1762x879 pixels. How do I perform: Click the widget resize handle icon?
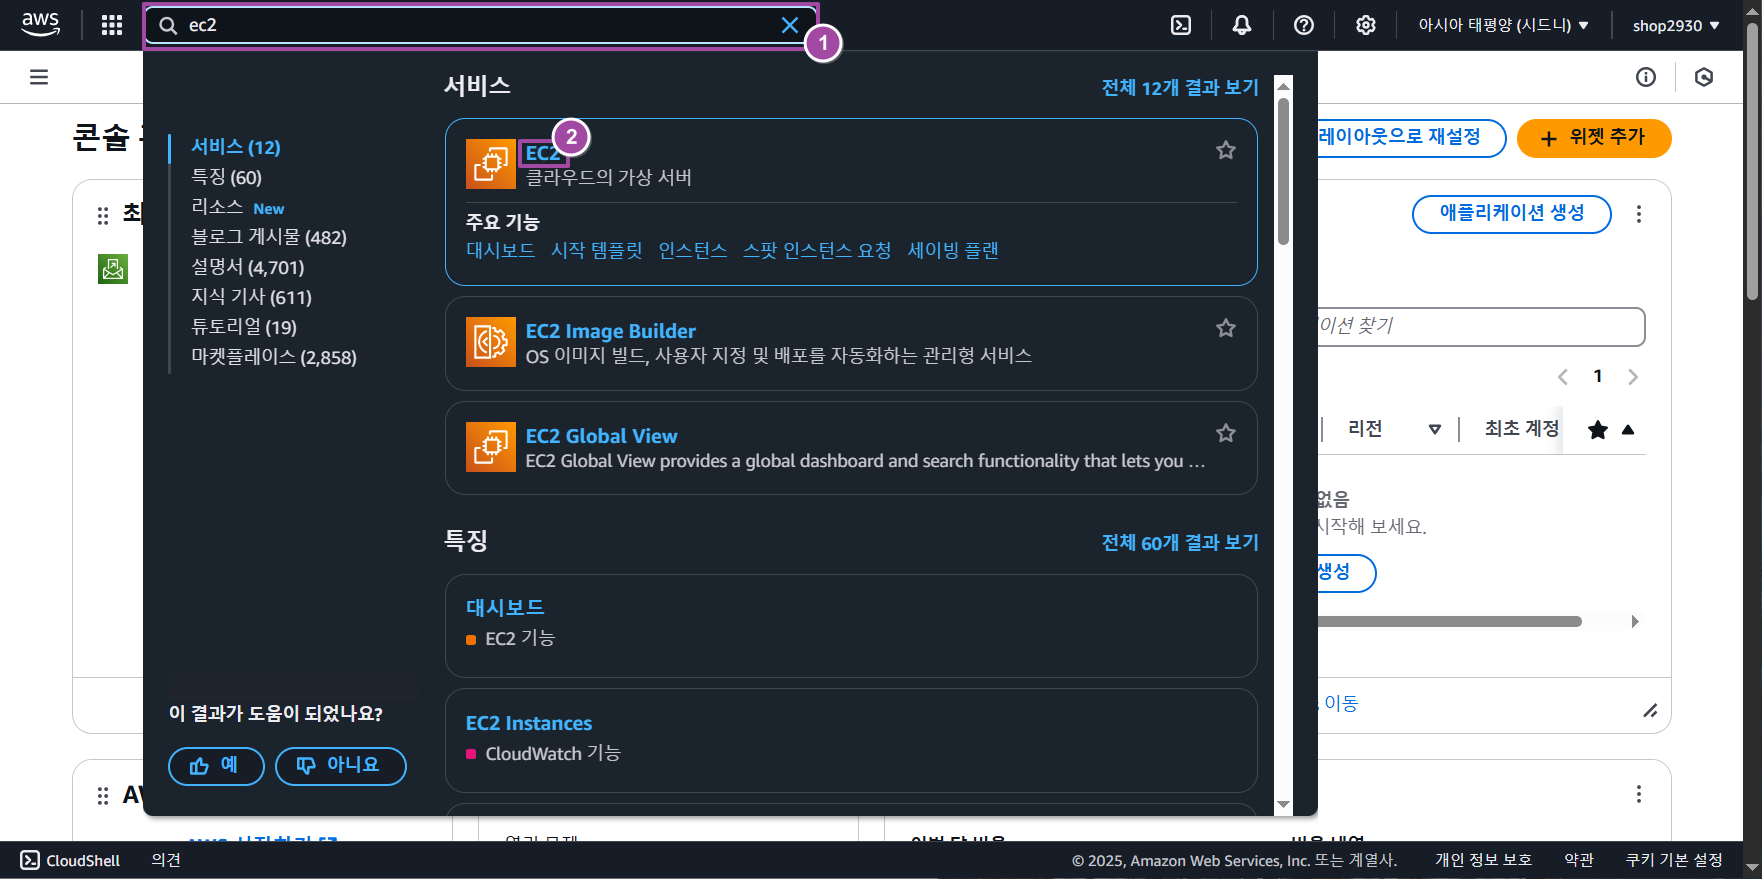pyautogui.click(x=1650, y=711)
